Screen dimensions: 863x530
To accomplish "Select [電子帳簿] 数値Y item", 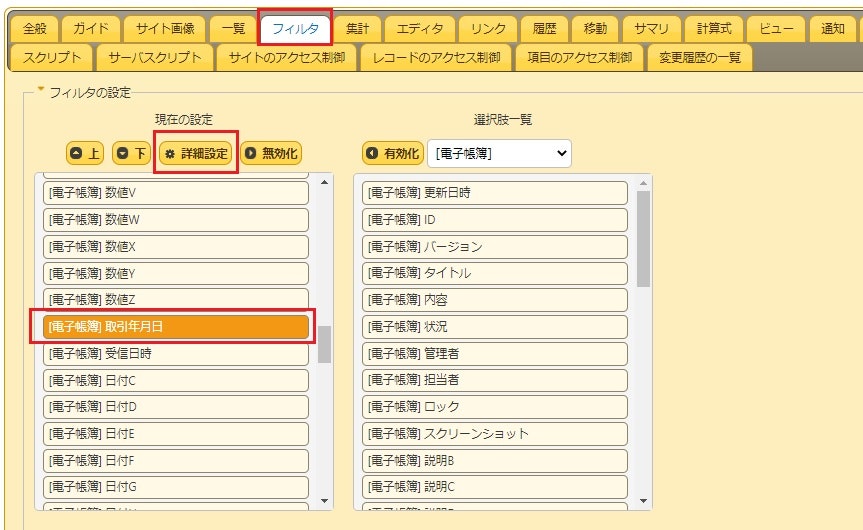I will [176, 273].
